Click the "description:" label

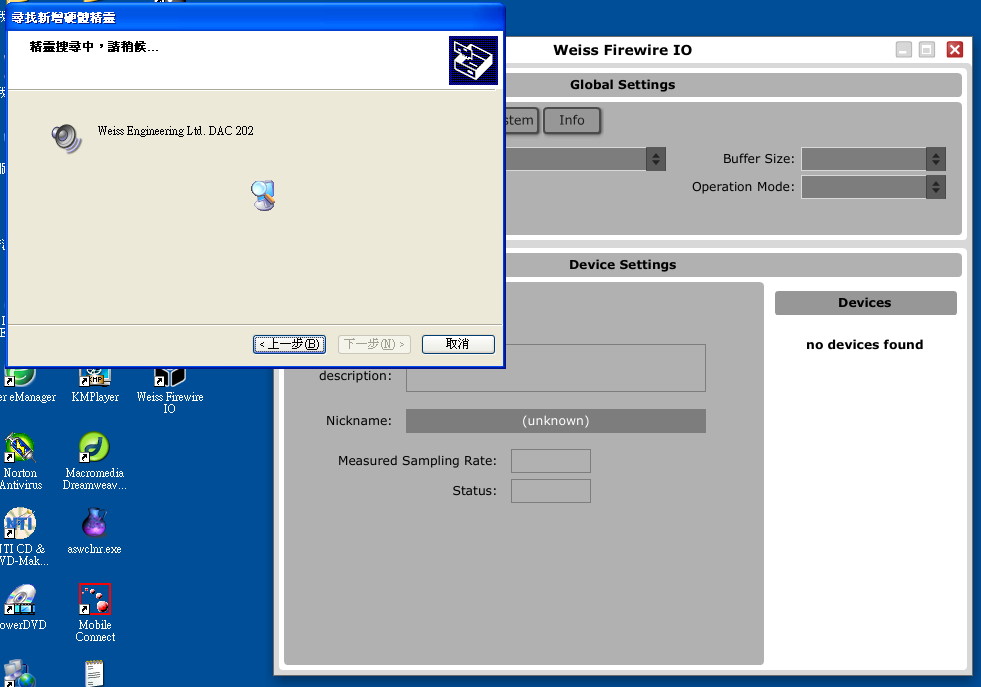355,376
